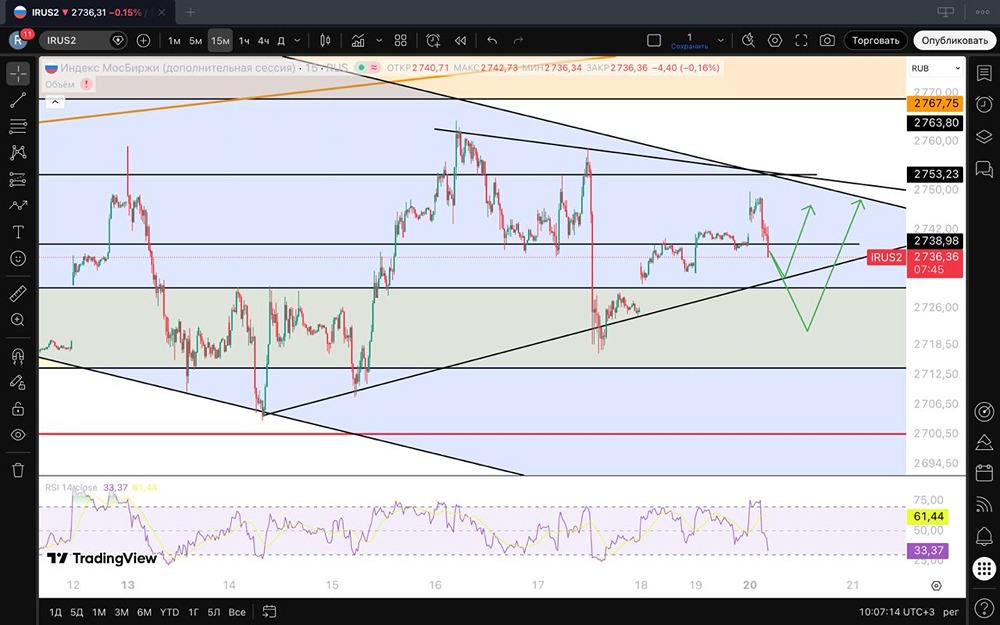1000x625 pixels.
Task: Switch to 5м timeframe
Action: point(195,40)
